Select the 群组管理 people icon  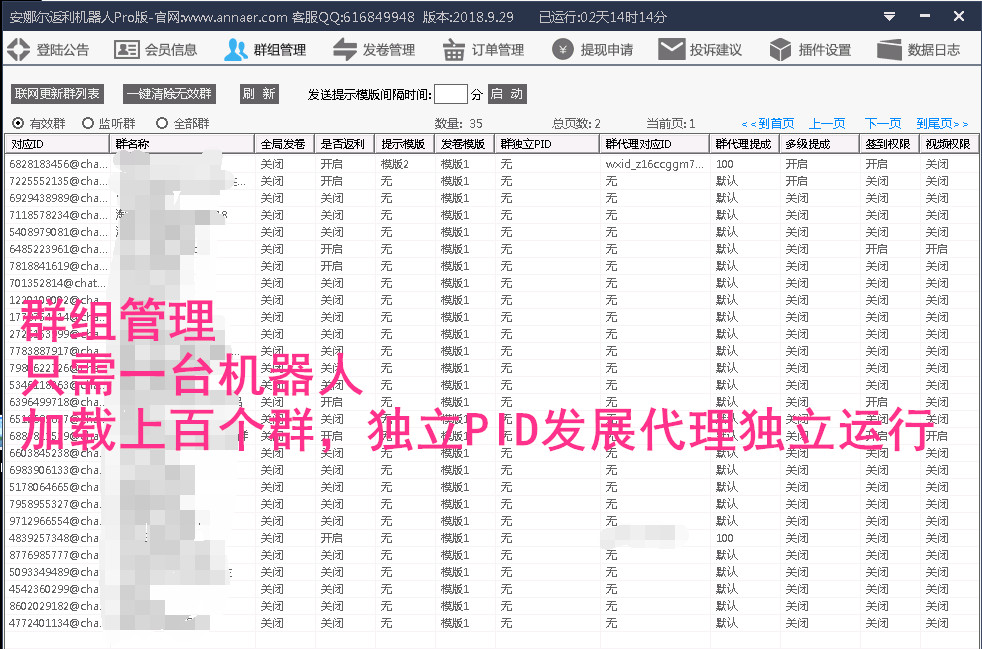point(235,49)
